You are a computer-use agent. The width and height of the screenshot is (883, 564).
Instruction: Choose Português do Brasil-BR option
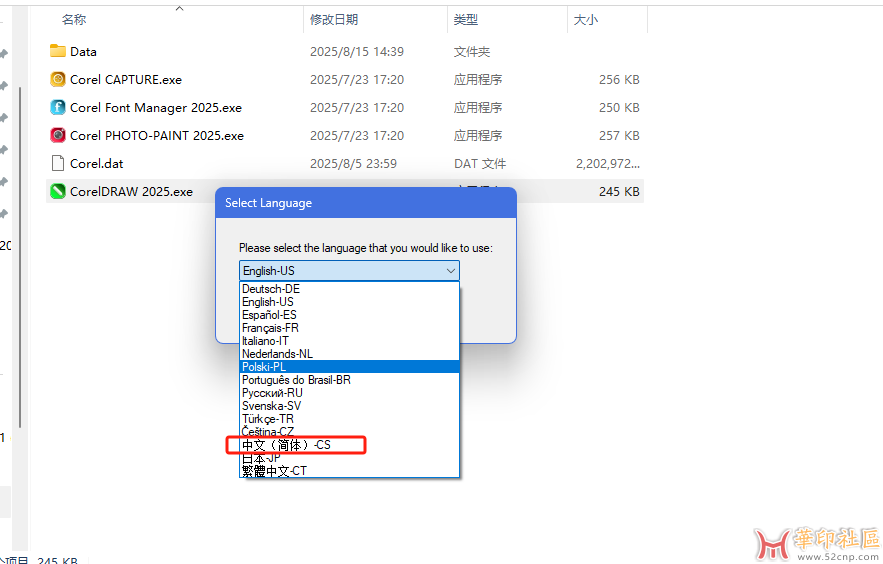pos(349,380)
